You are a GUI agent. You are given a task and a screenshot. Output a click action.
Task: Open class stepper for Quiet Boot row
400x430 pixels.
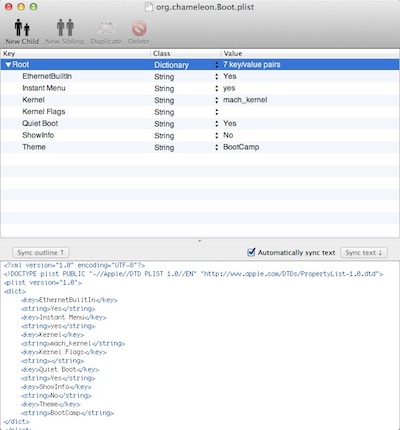(217, 124)
